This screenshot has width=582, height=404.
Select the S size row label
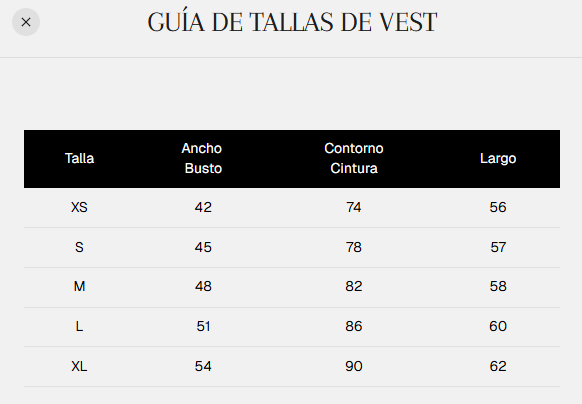(x=79, y=247)
